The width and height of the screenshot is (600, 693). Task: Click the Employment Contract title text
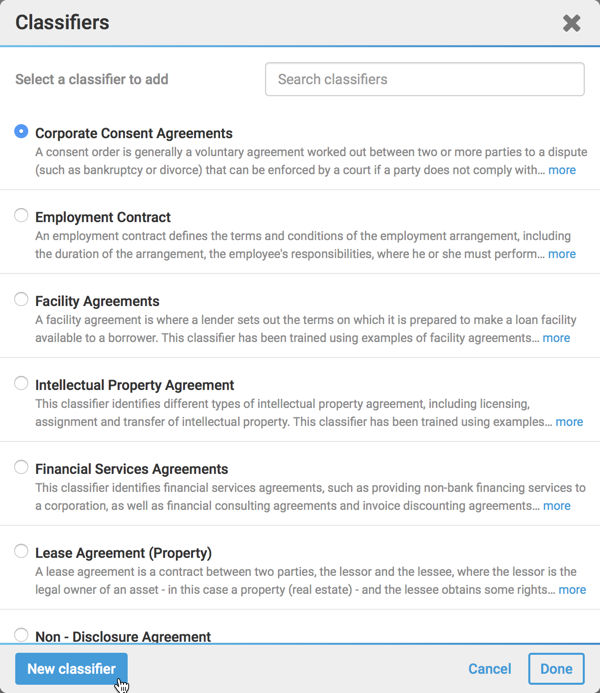(103, 217)
